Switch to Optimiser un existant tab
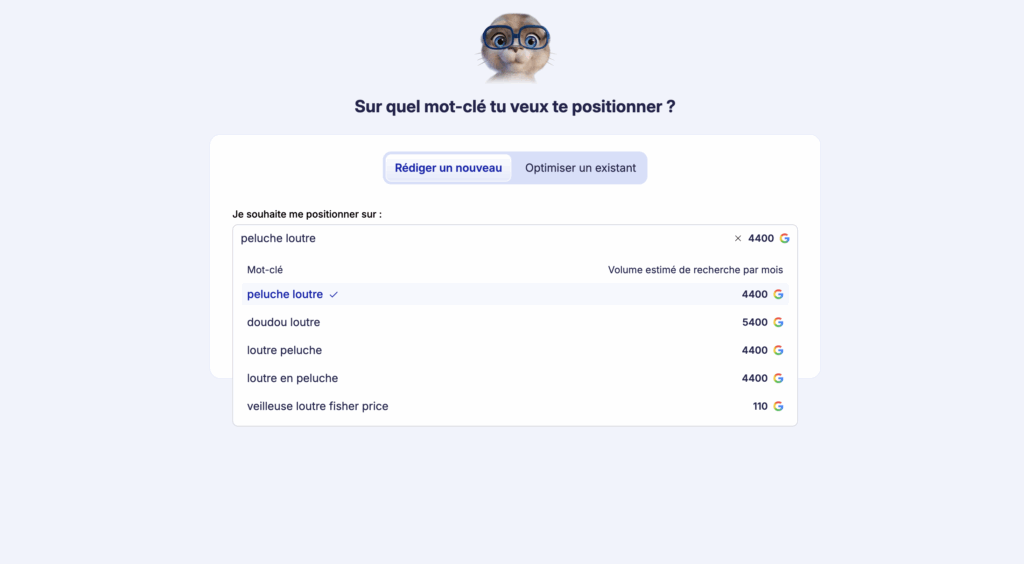 [x=580, y=168]
